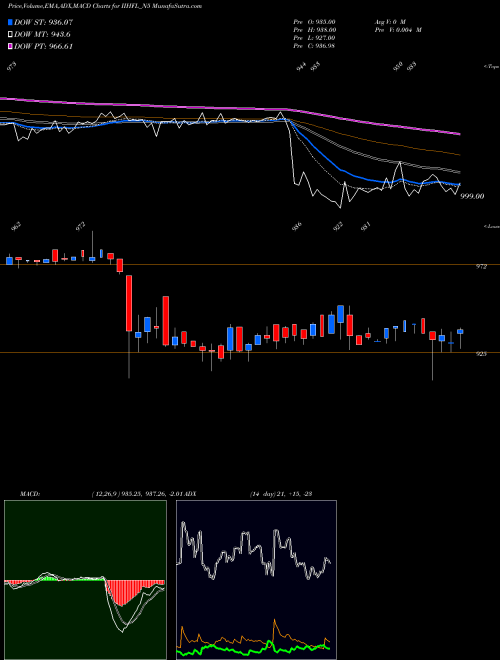Click the 'Pre V: 0.004 M' value
This screenshot has width=500, height=660.
point(398,30)
